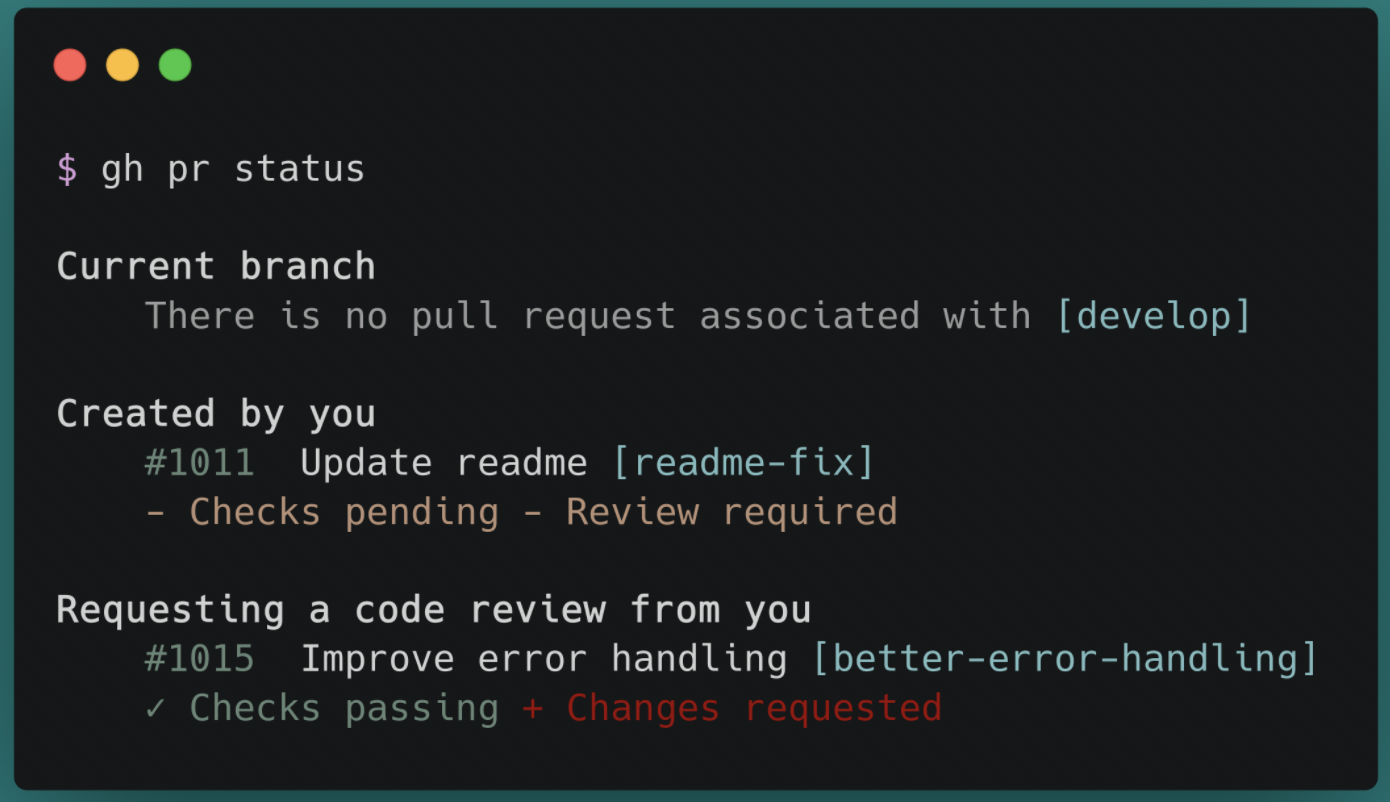The height and width of the screenshot is (802, 1390).
Task: Click the yellow minimize window button
Action: 122,65
